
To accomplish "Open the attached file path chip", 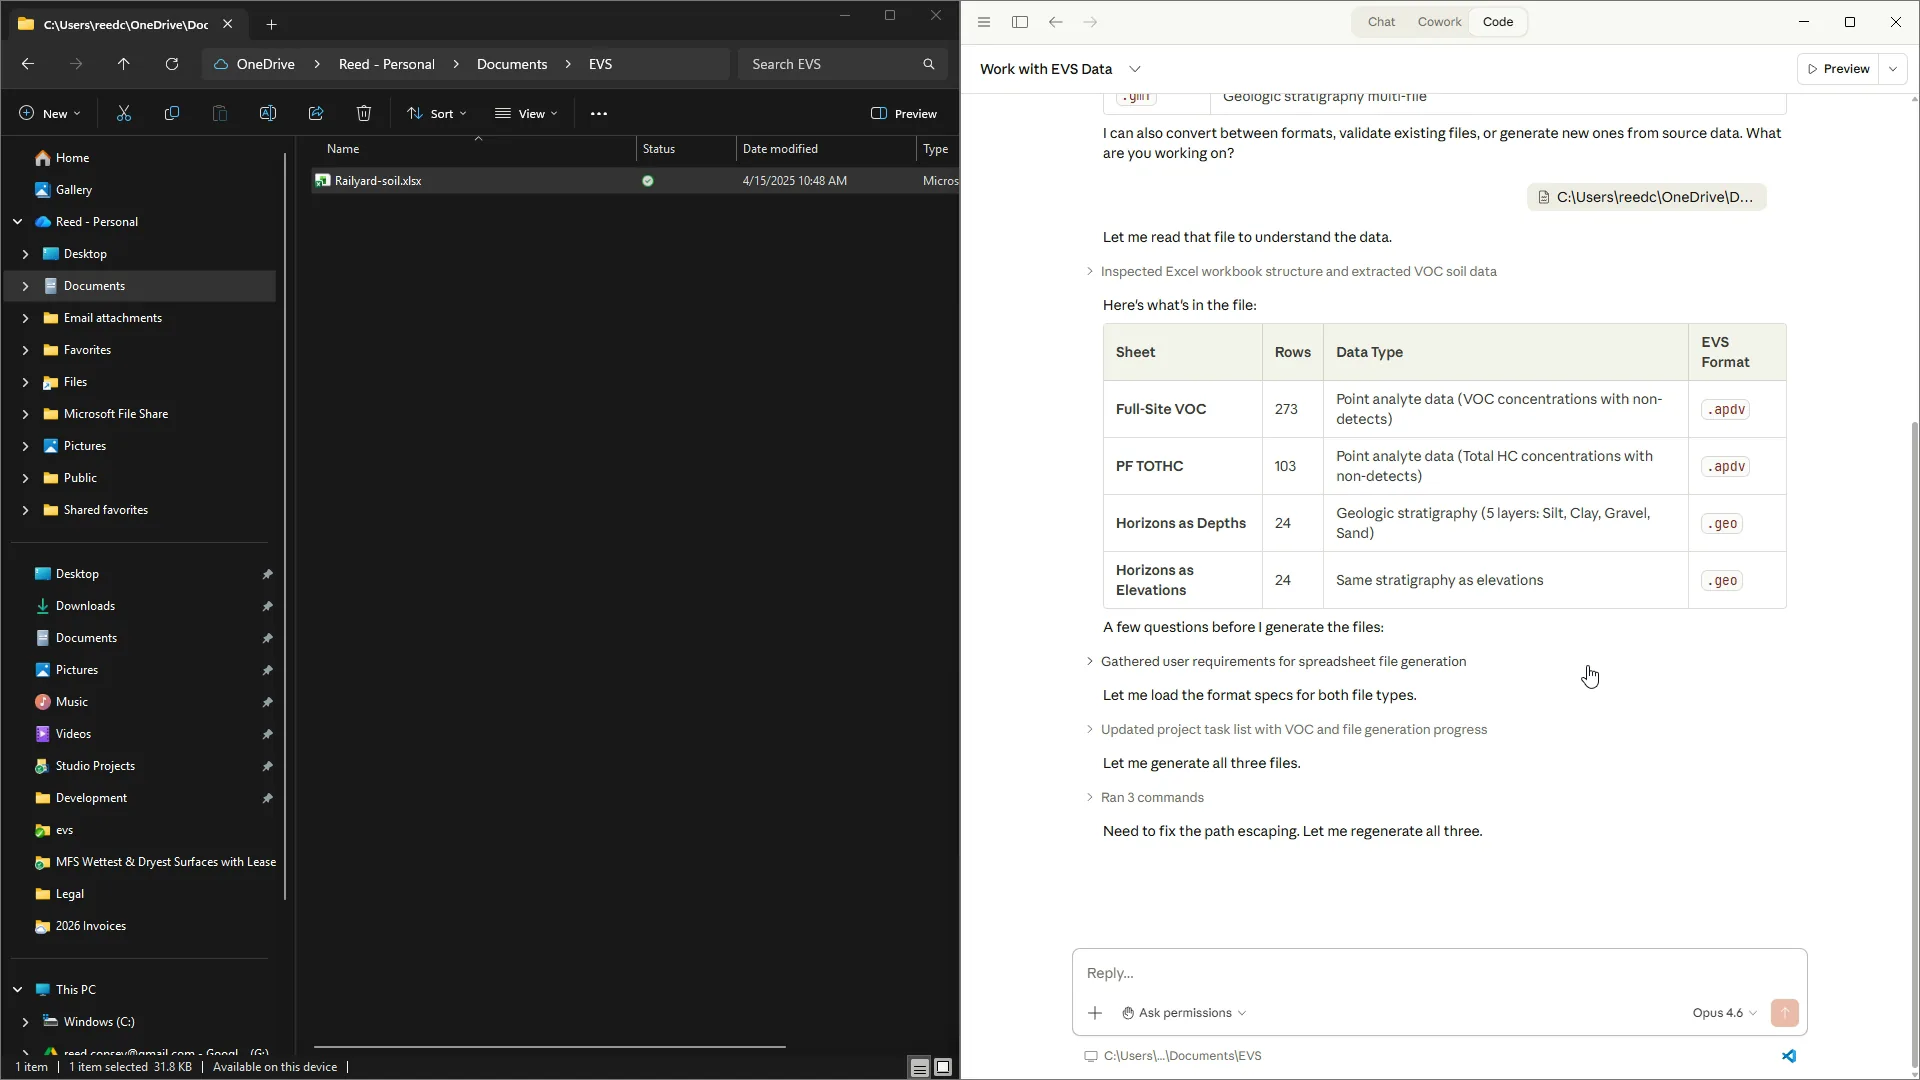I will click(x=1646, y=197).
